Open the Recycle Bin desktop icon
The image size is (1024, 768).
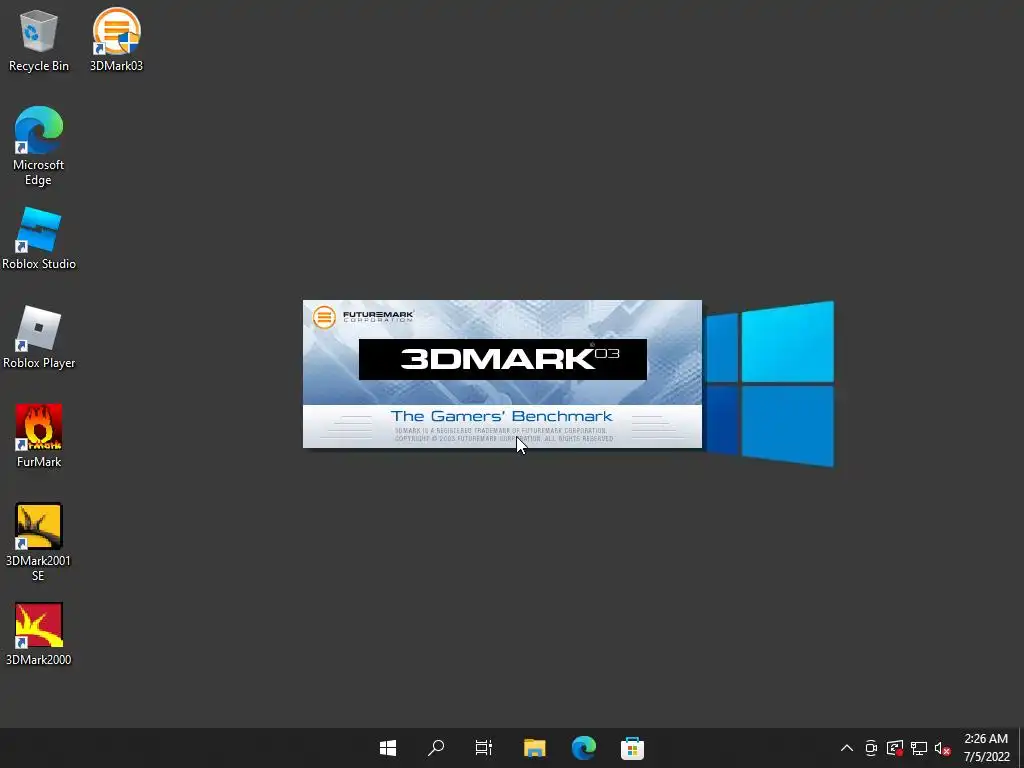(39, 40)
